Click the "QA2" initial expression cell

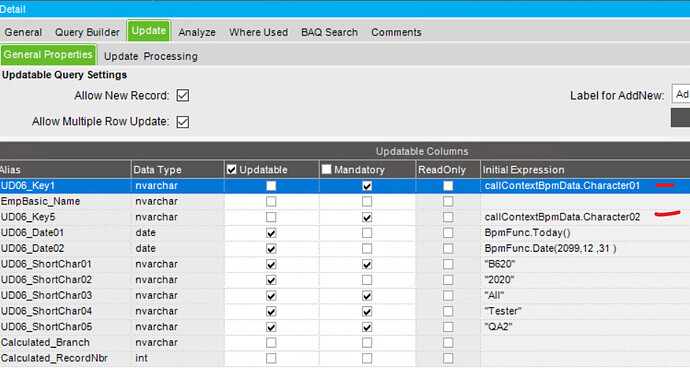(585, 327)
